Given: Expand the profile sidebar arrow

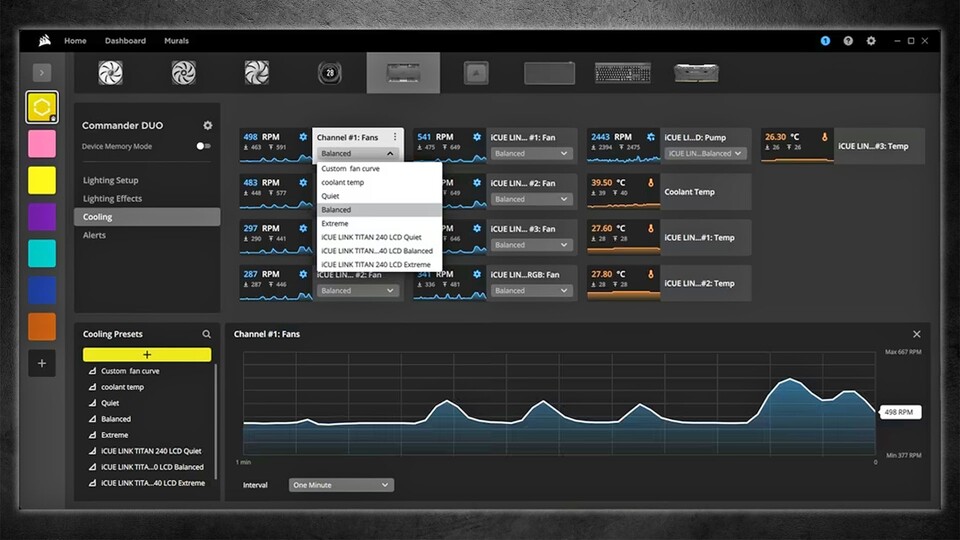Looking at the screenshot, I should 42,73.
